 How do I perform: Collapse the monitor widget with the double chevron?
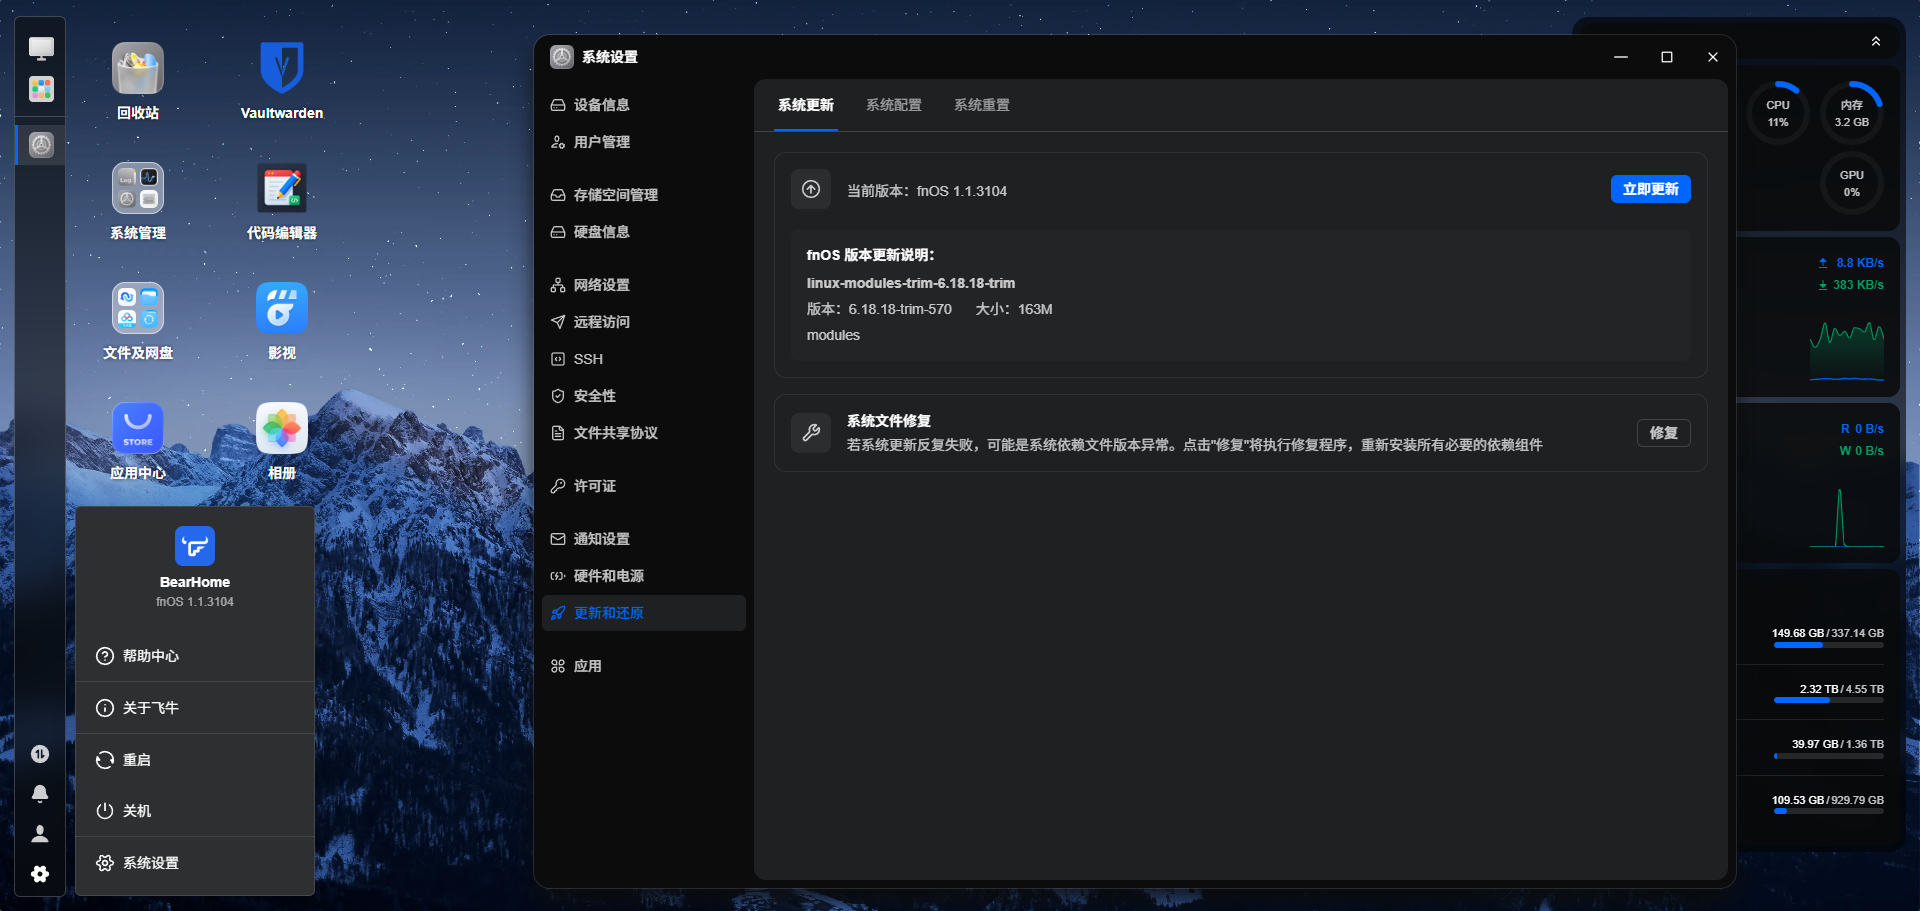click(x=1876, y=41)
